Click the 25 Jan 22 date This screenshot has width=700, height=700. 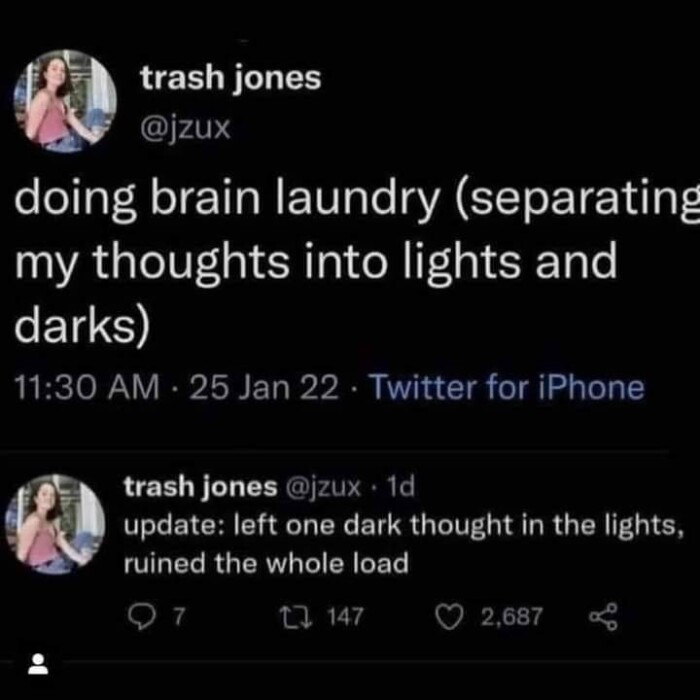(x=264, y=387)
